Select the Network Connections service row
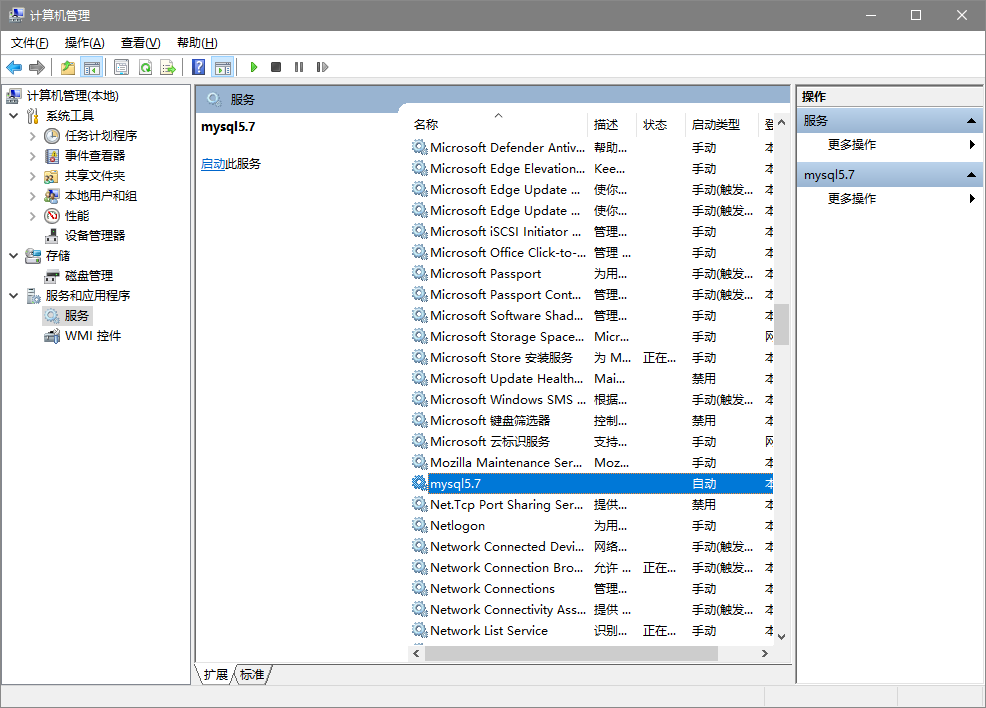 592,589
